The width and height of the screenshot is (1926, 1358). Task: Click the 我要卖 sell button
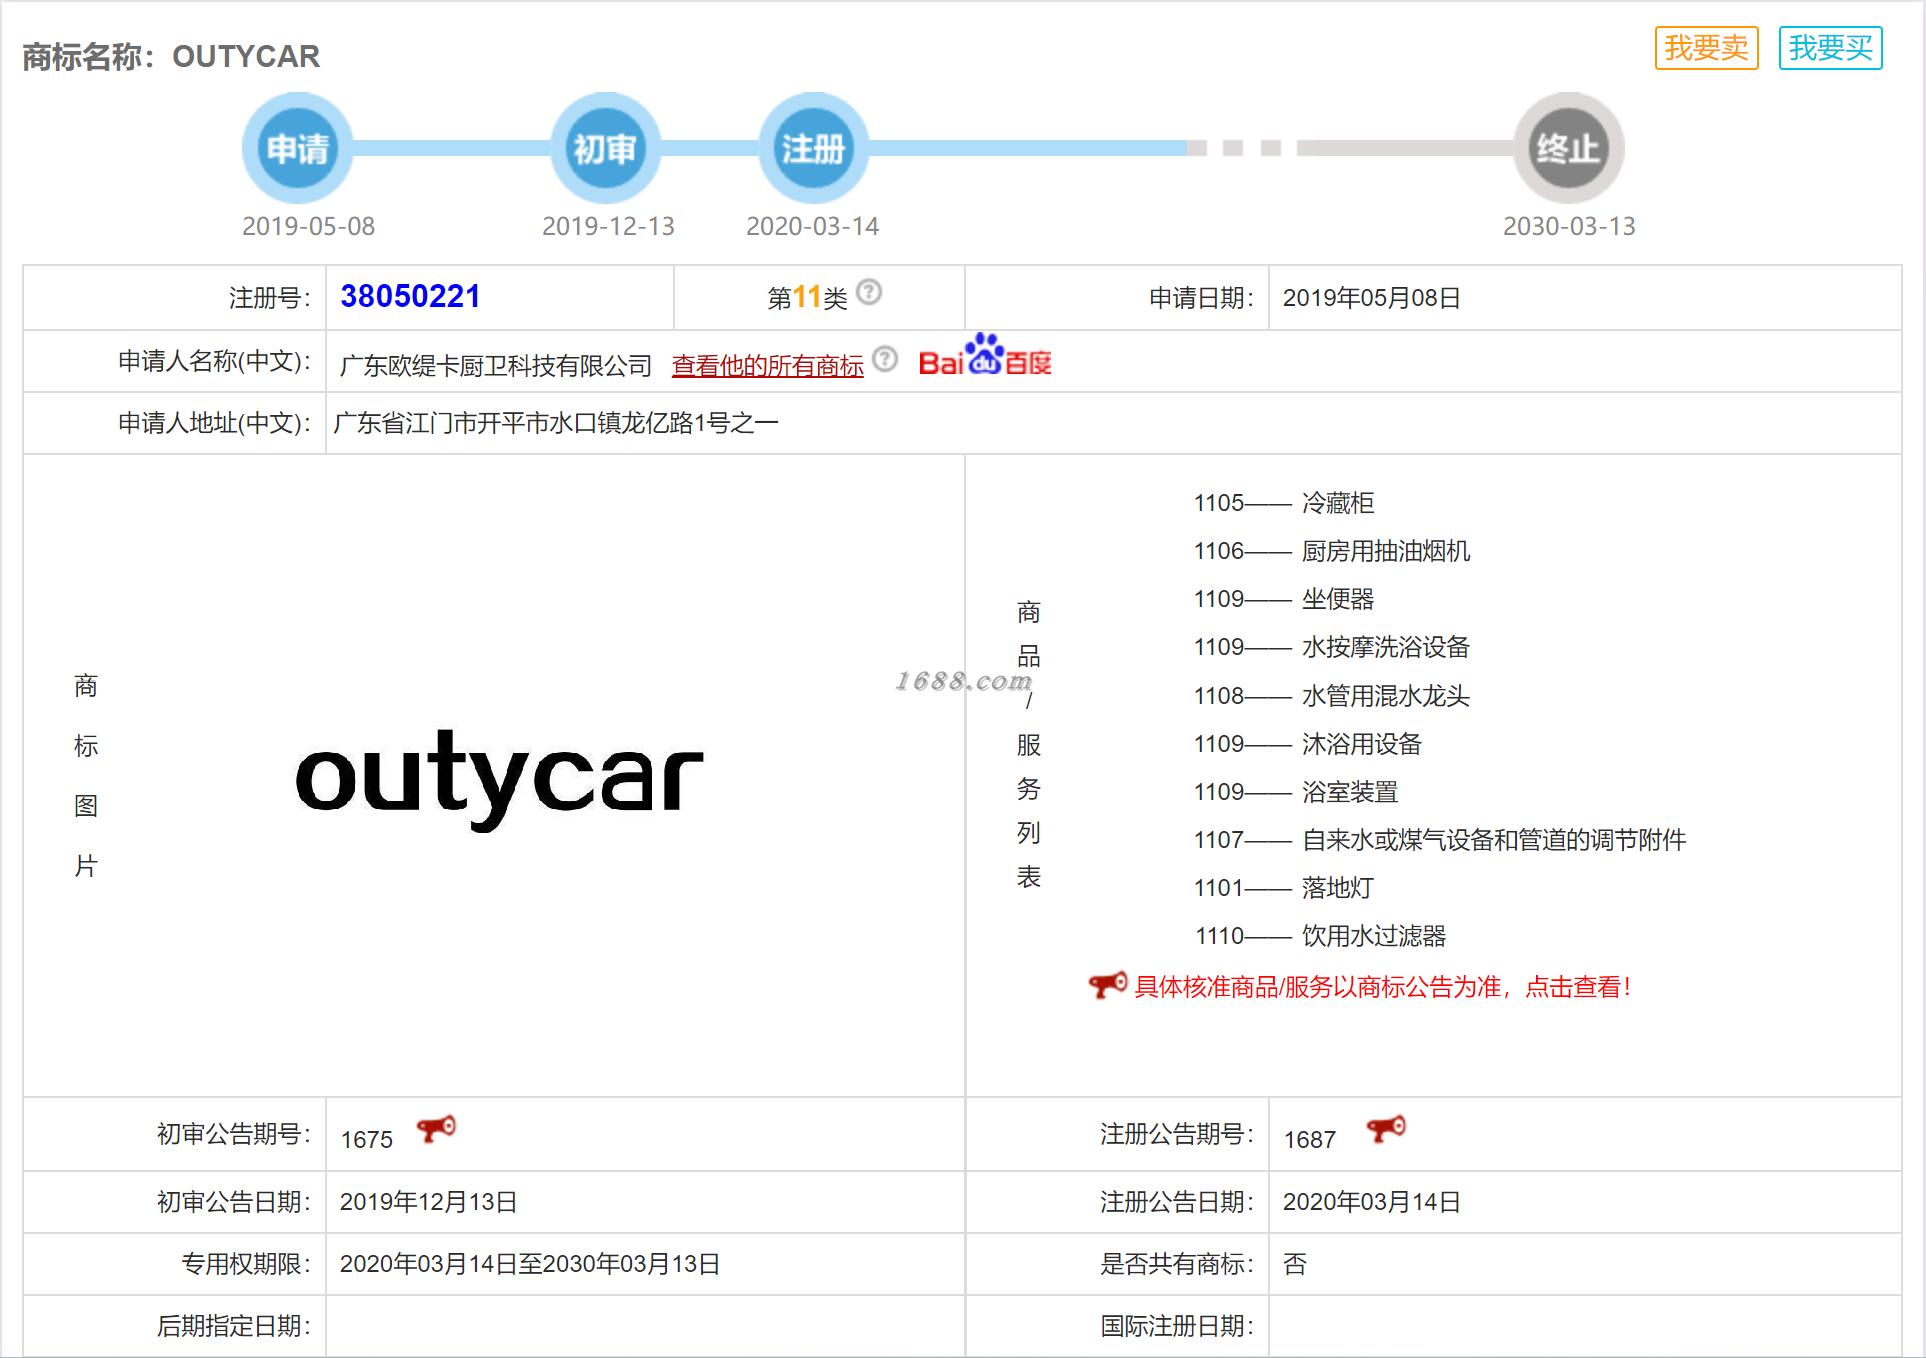click(x=1706, y=48)
